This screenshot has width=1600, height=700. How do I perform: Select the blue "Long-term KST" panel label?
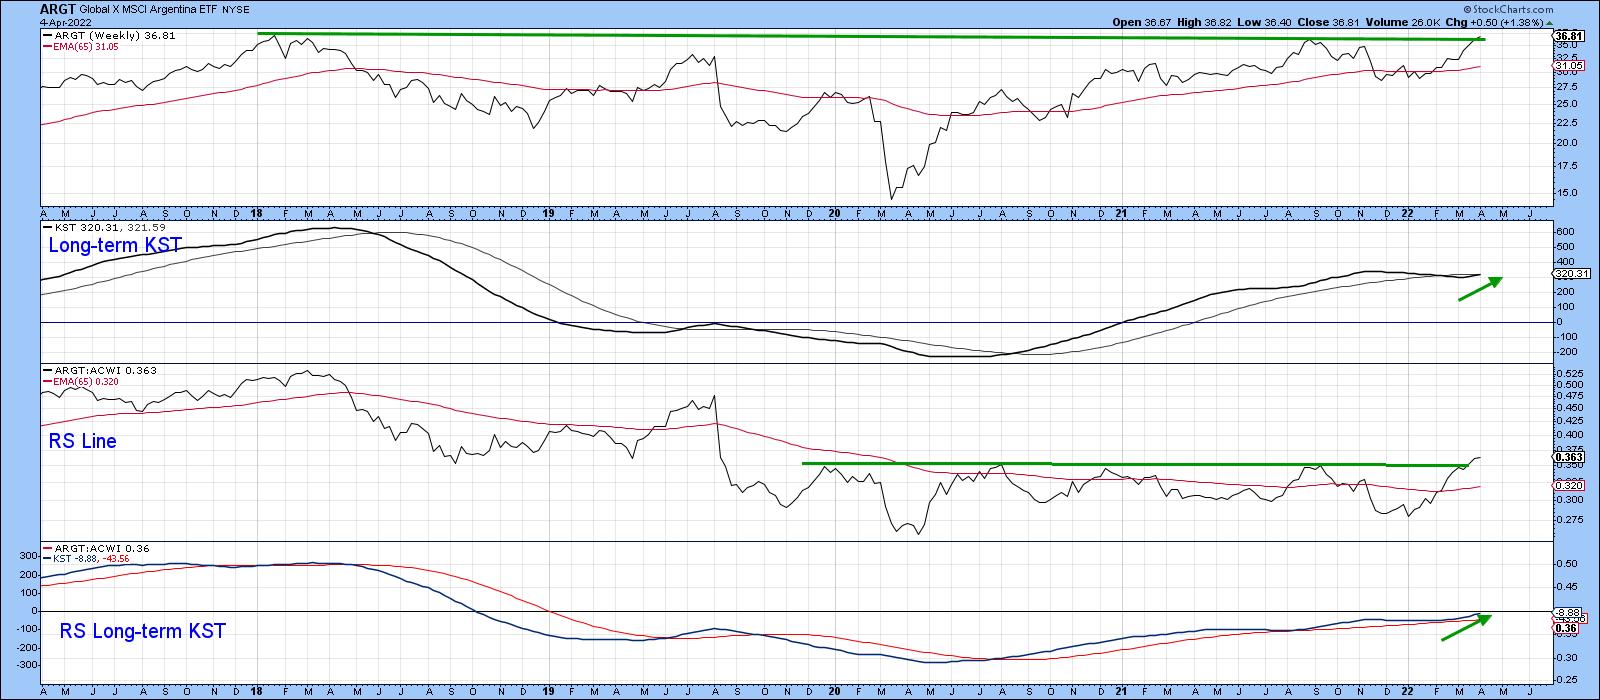click(115, 247)
